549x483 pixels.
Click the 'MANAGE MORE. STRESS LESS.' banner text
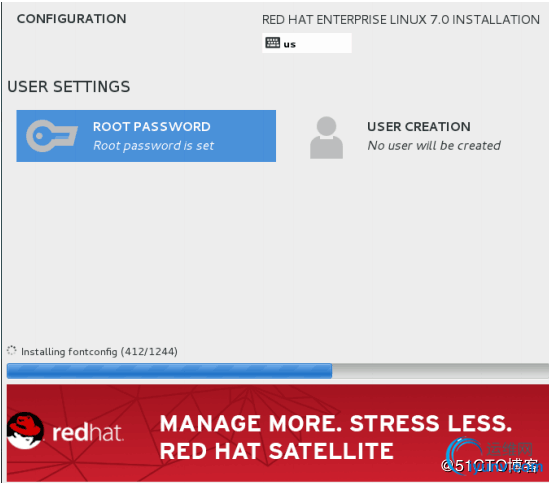[336, 423]
